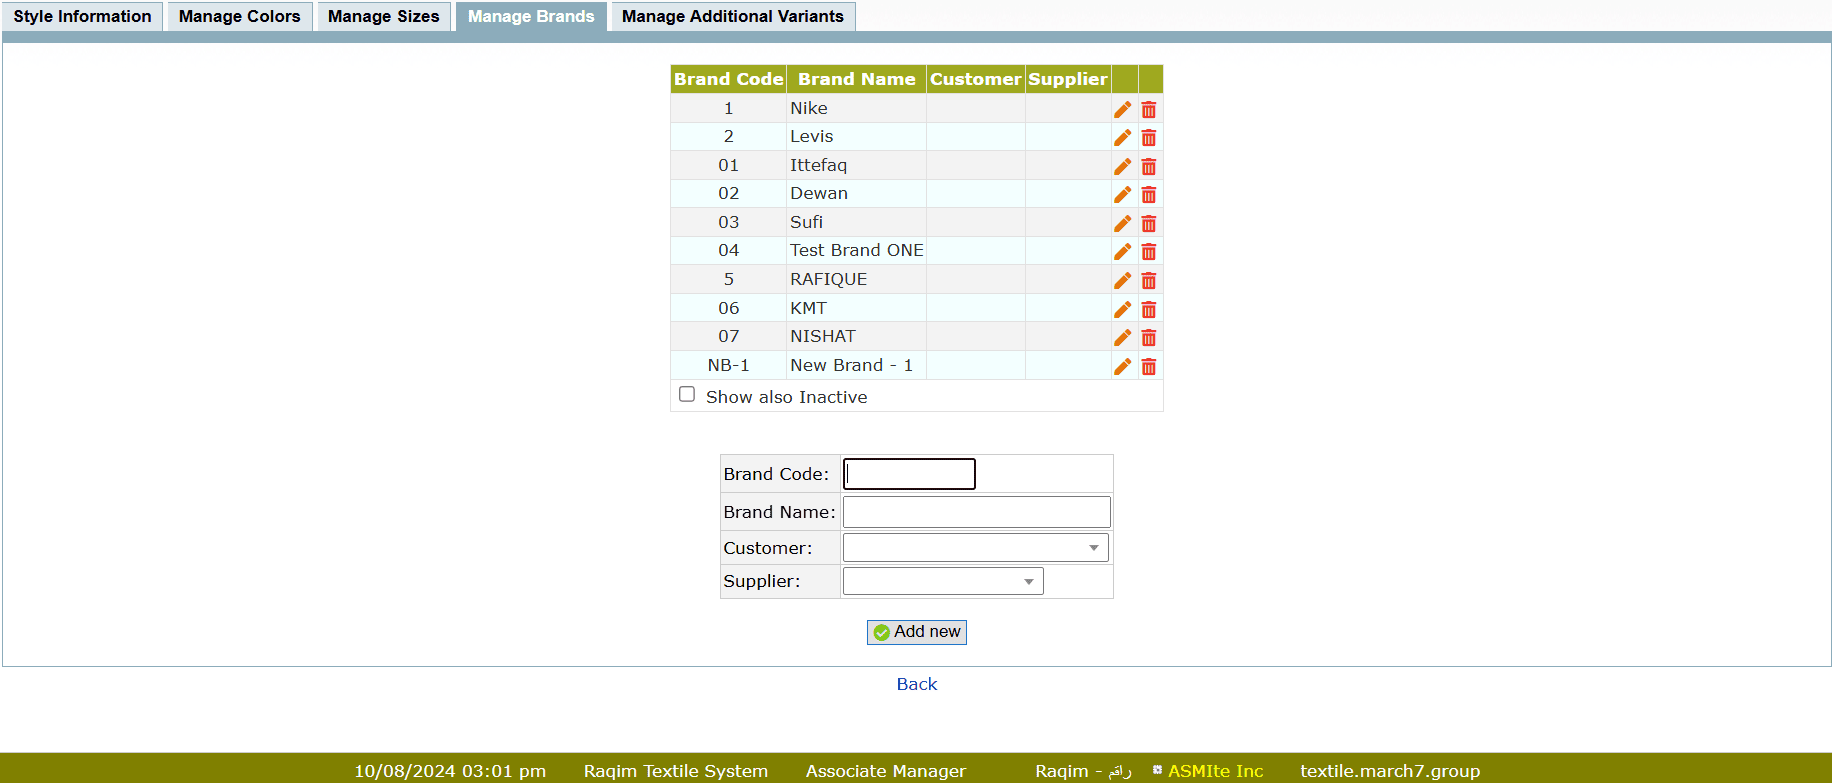Screen dimensions: 1832x783
Task: Click the edit pencil for Nike brand
Action: 1122,109
